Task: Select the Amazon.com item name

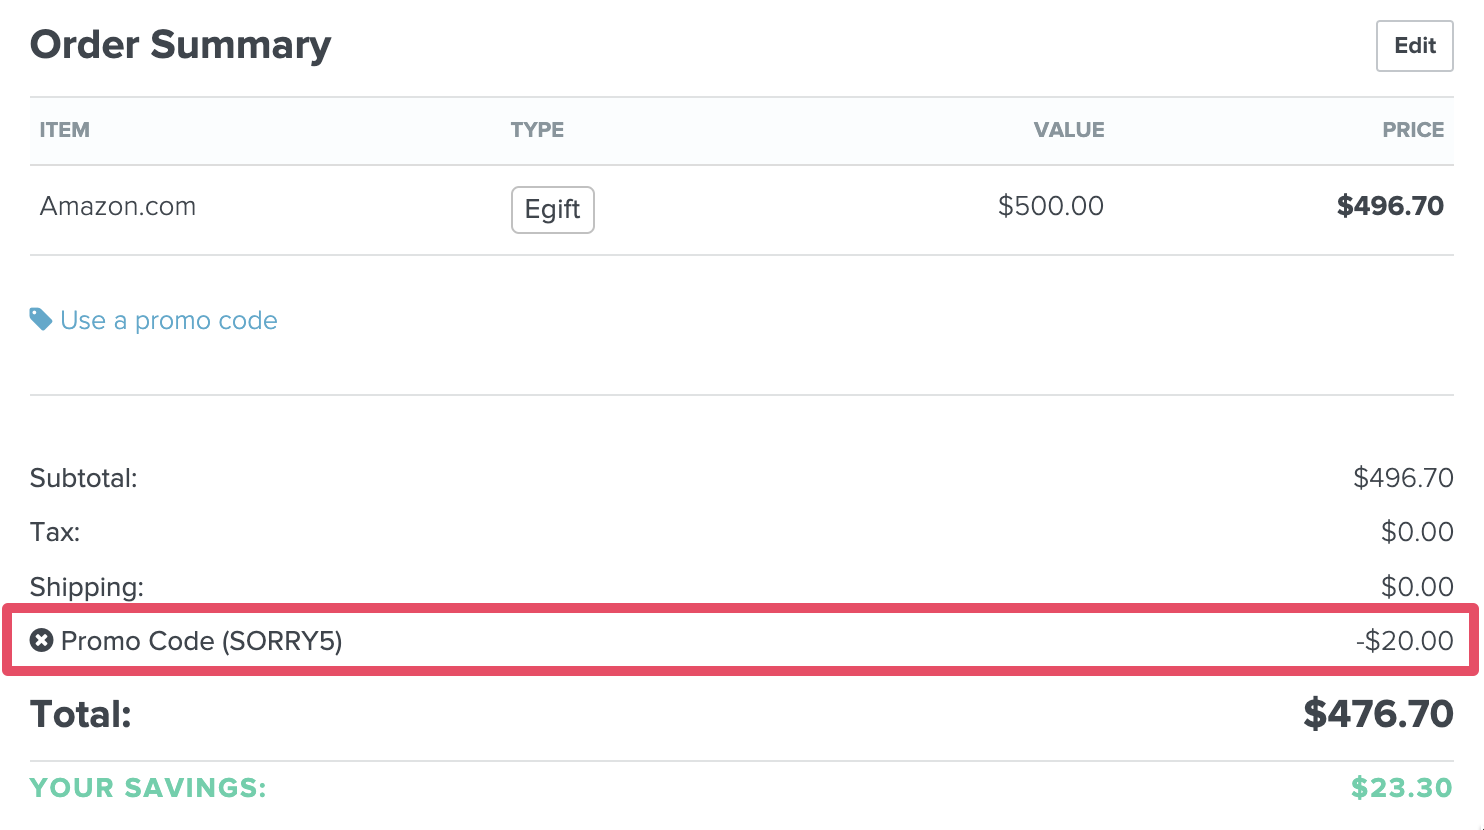Action: 118,207
